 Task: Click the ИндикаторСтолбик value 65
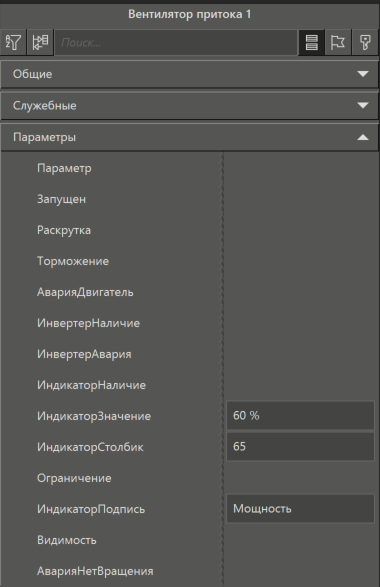pos(300,447)
